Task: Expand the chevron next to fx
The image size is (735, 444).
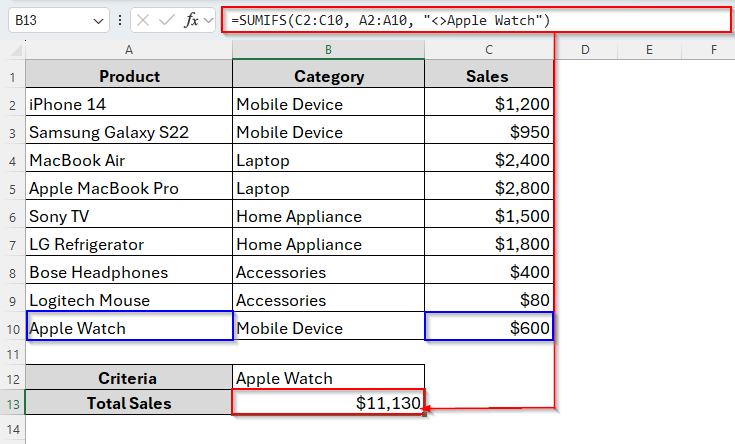Action: (x=208, y=21)
